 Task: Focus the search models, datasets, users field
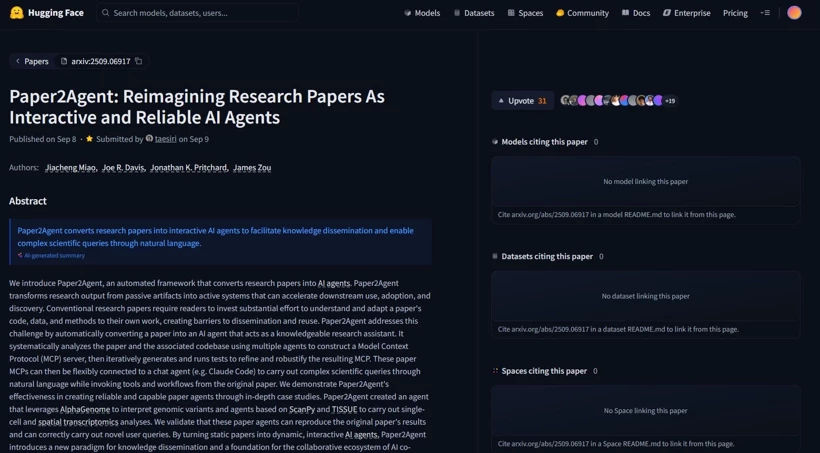200,13
